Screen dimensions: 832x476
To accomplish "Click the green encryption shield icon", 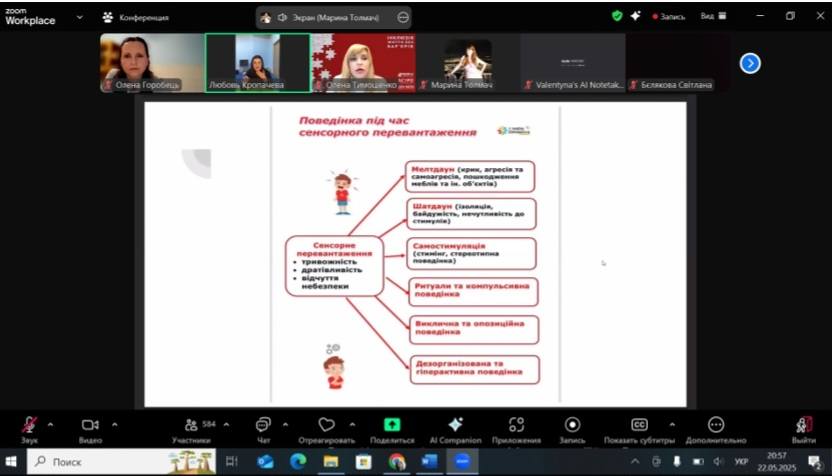I will tap(617, 16).
